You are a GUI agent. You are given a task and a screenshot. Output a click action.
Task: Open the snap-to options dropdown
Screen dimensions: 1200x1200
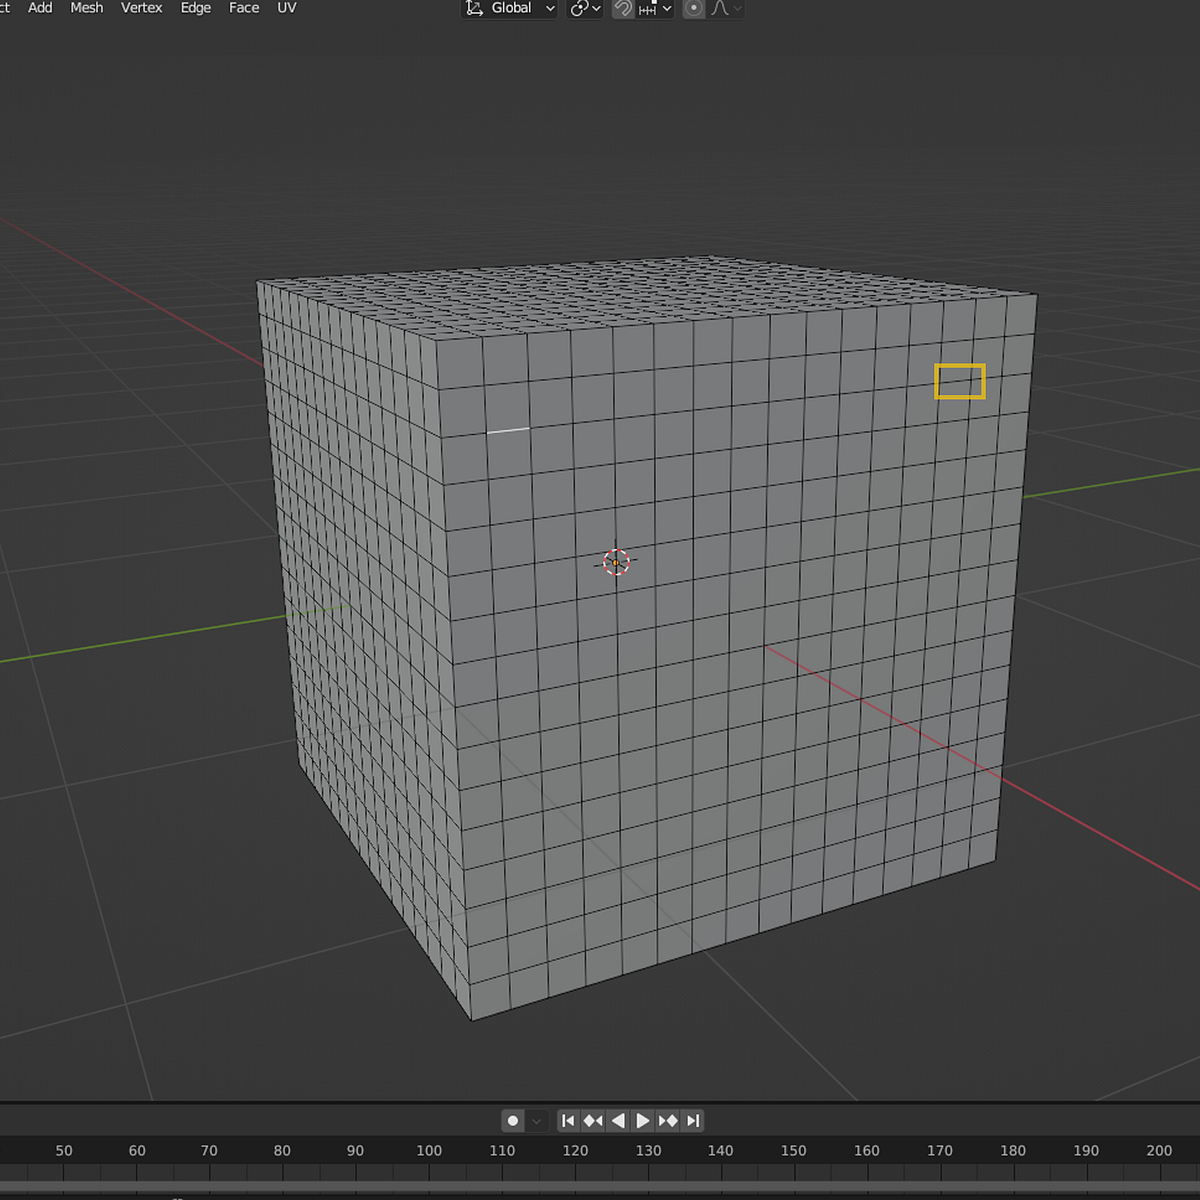(x=665, y=8)
